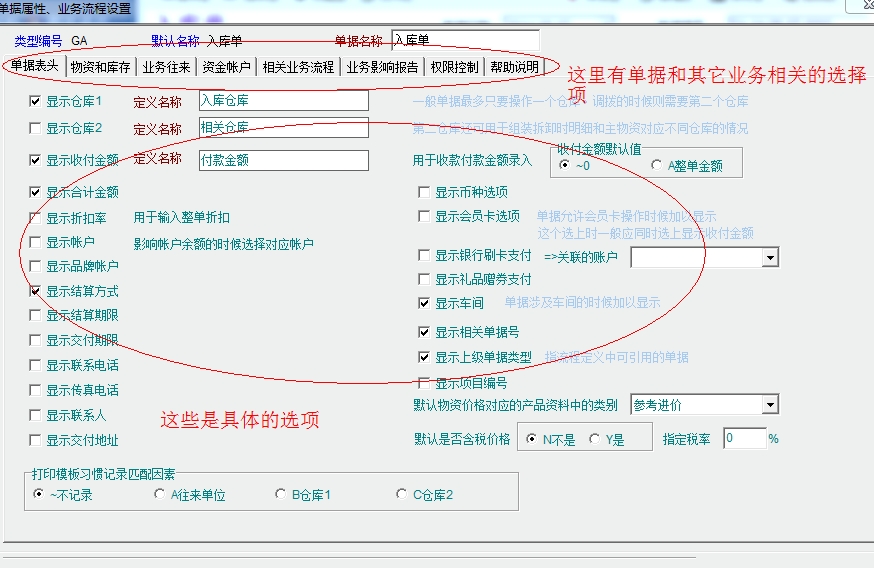This screenshot has width=874, height=568.
Task: Uncheck the 显示车间 checkbox
Action: 425,303
